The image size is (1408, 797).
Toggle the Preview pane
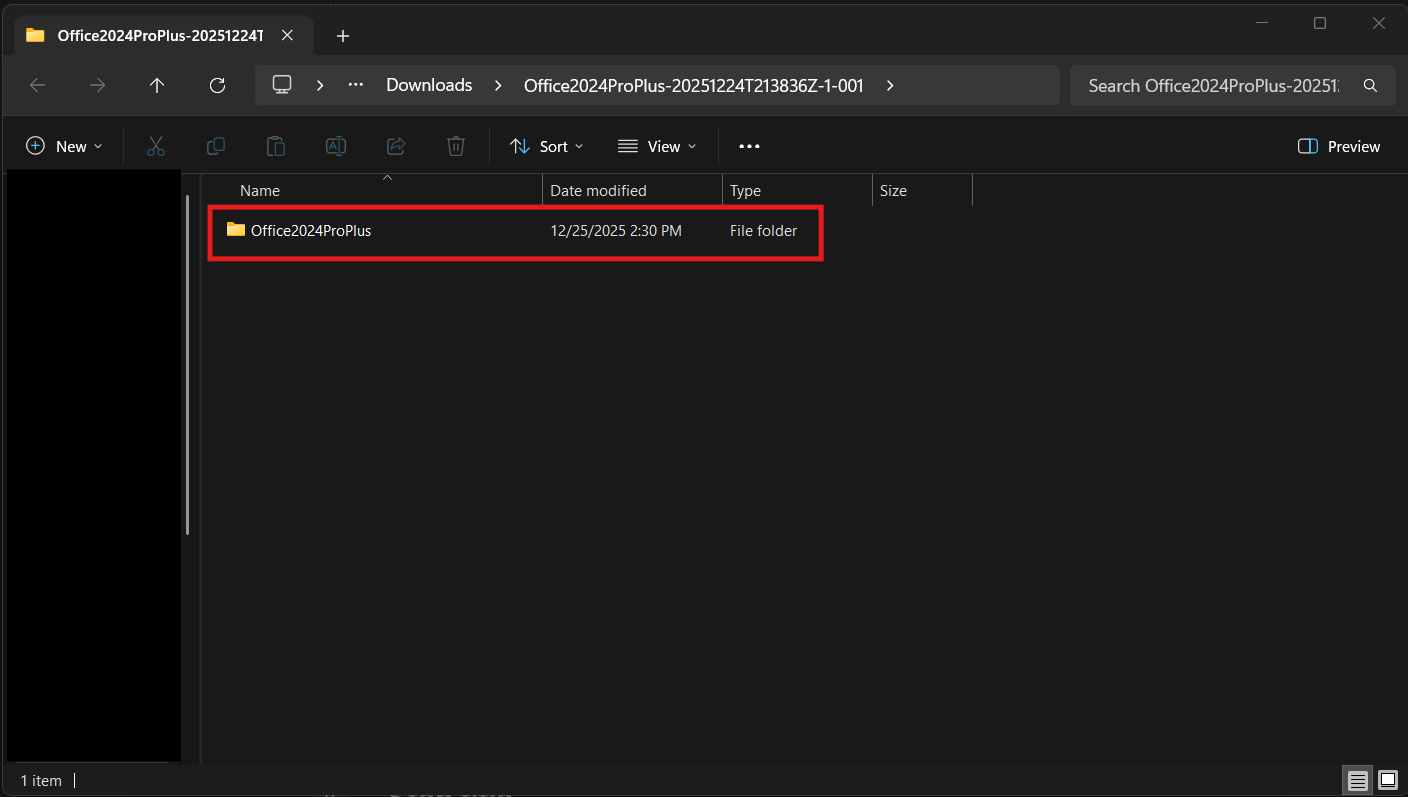pos(1338,146)
